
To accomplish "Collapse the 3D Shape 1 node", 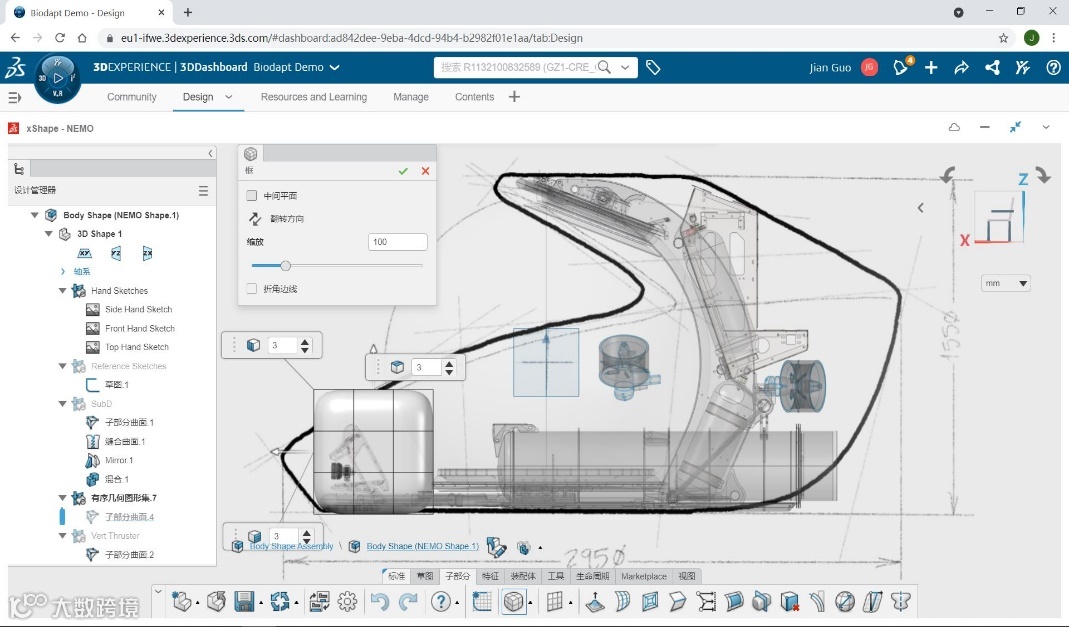I will click(x=48, y=234).
